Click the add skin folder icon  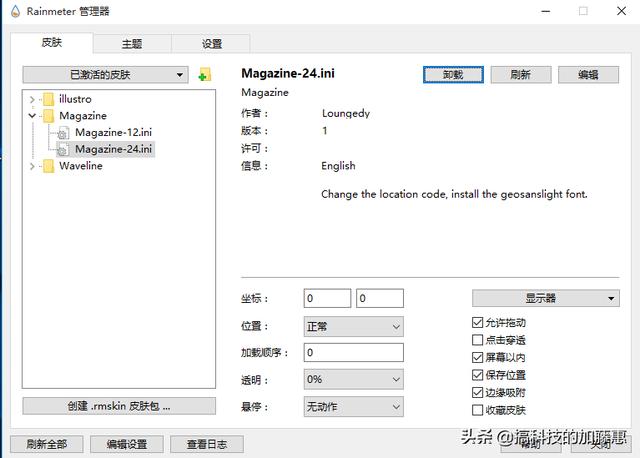pos(204,75)
